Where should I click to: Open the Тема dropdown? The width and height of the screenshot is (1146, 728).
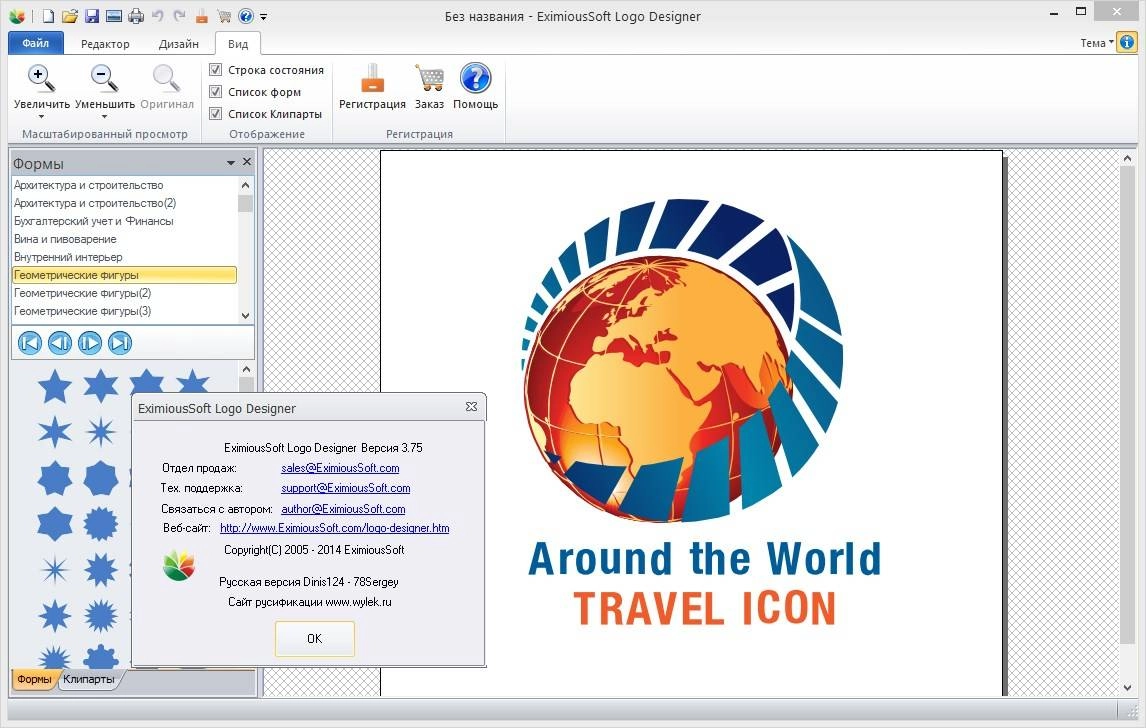[1096, 42]
